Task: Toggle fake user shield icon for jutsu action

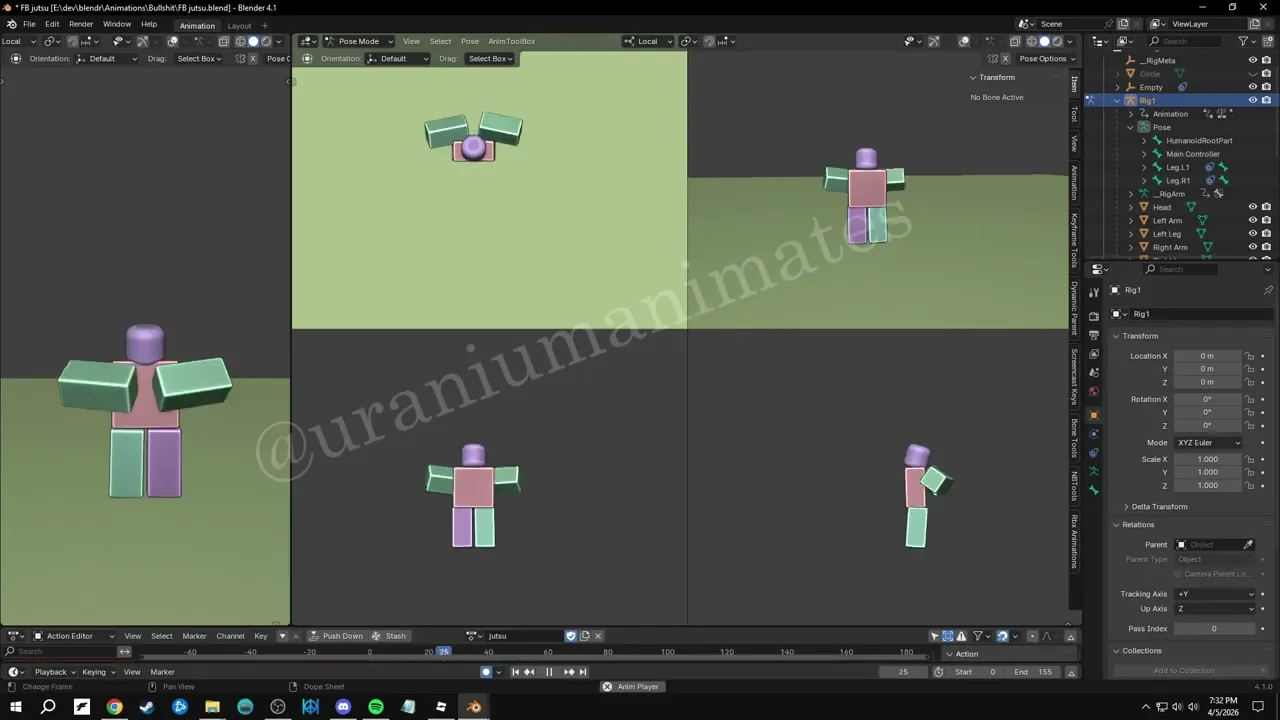Action: coord(571,636)
